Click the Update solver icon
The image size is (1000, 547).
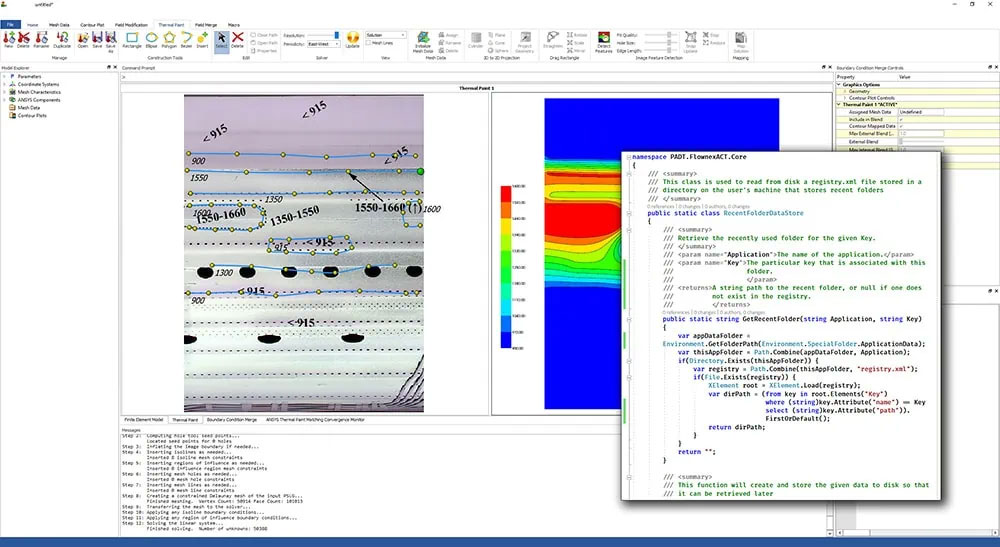pos(352,40)
